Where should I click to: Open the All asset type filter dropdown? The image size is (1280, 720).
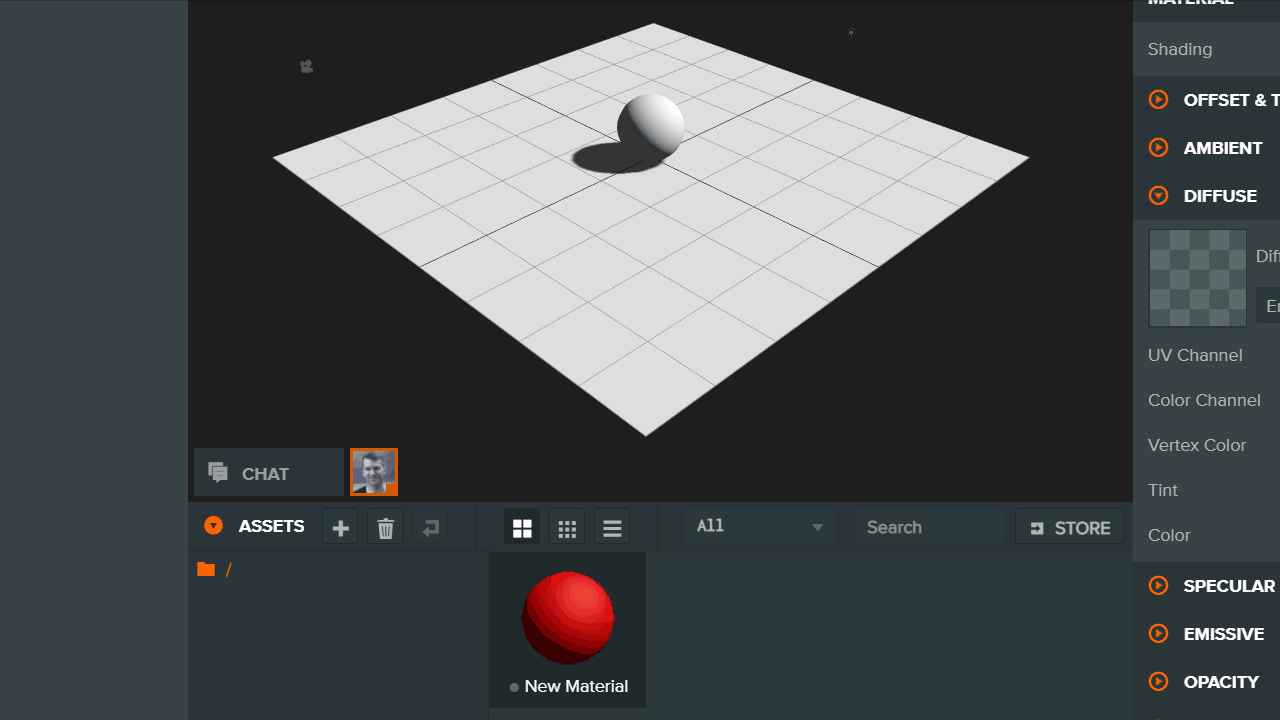759,527
